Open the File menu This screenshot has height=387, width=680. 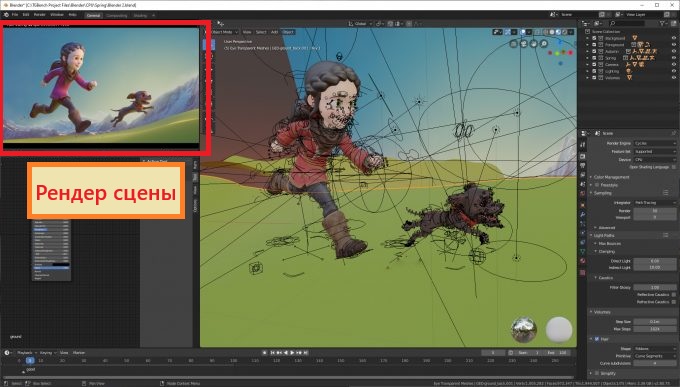click(x=15, y=15)
